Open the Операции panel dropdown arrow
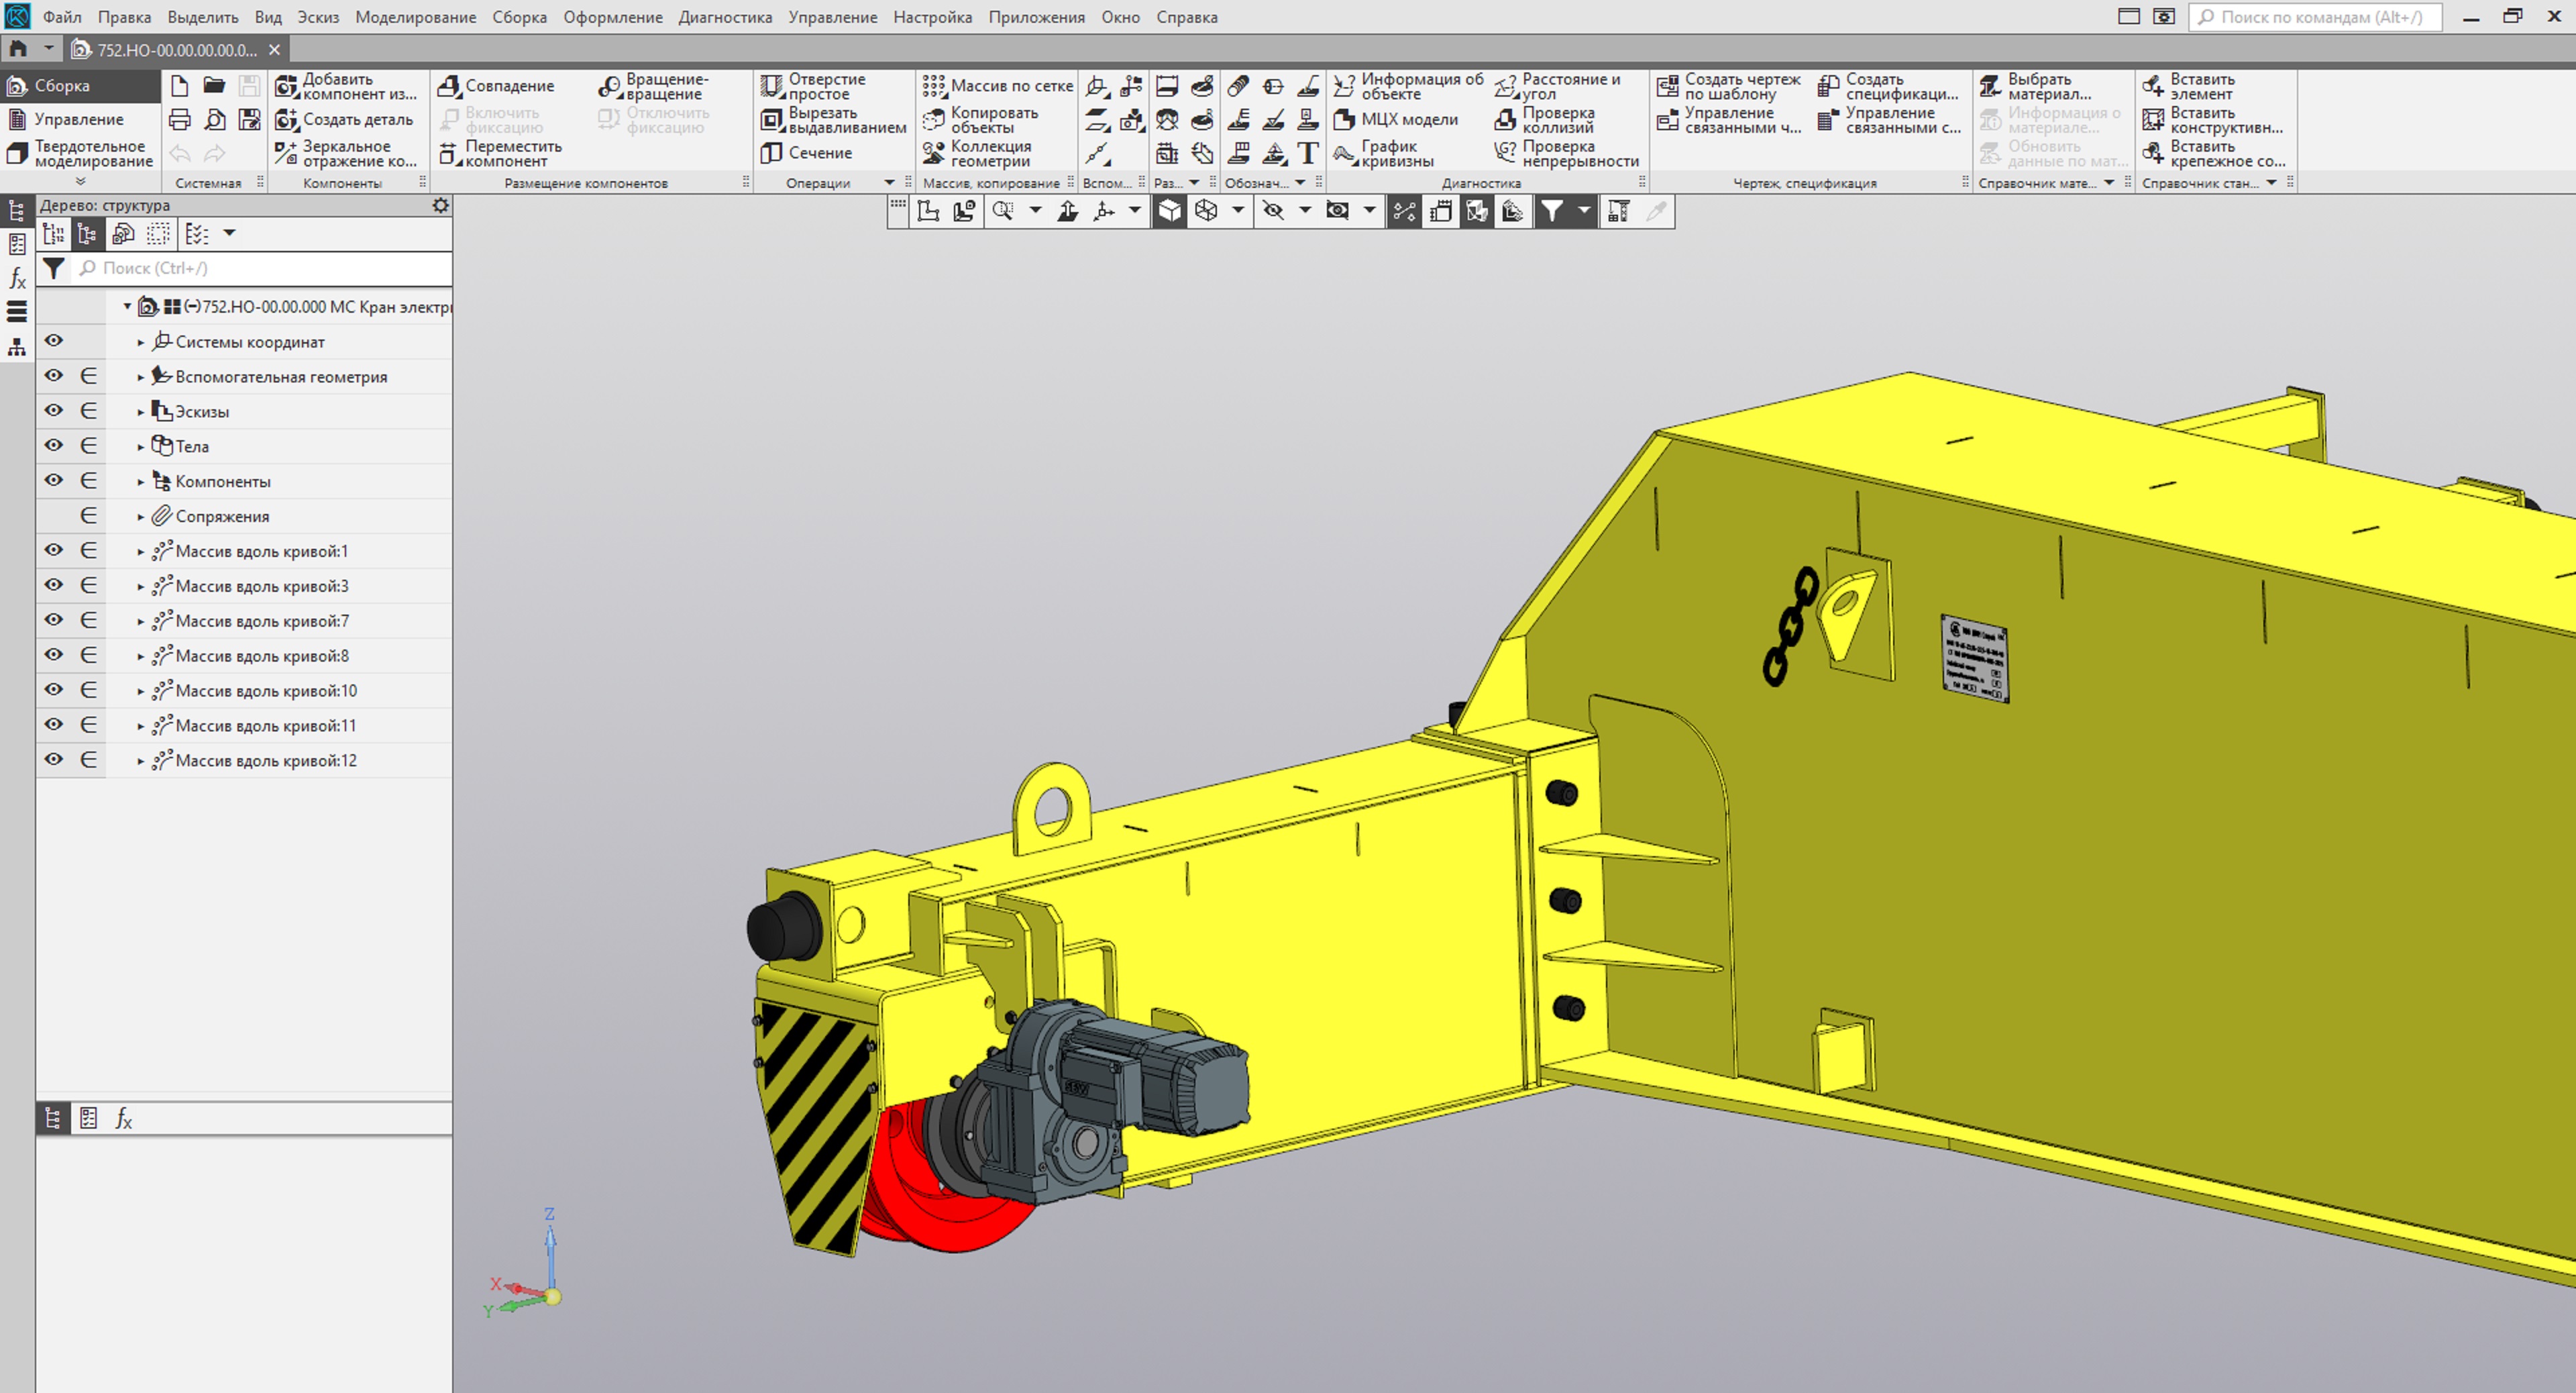This screenshot has height=1393, width=2576. pos(889,183)
